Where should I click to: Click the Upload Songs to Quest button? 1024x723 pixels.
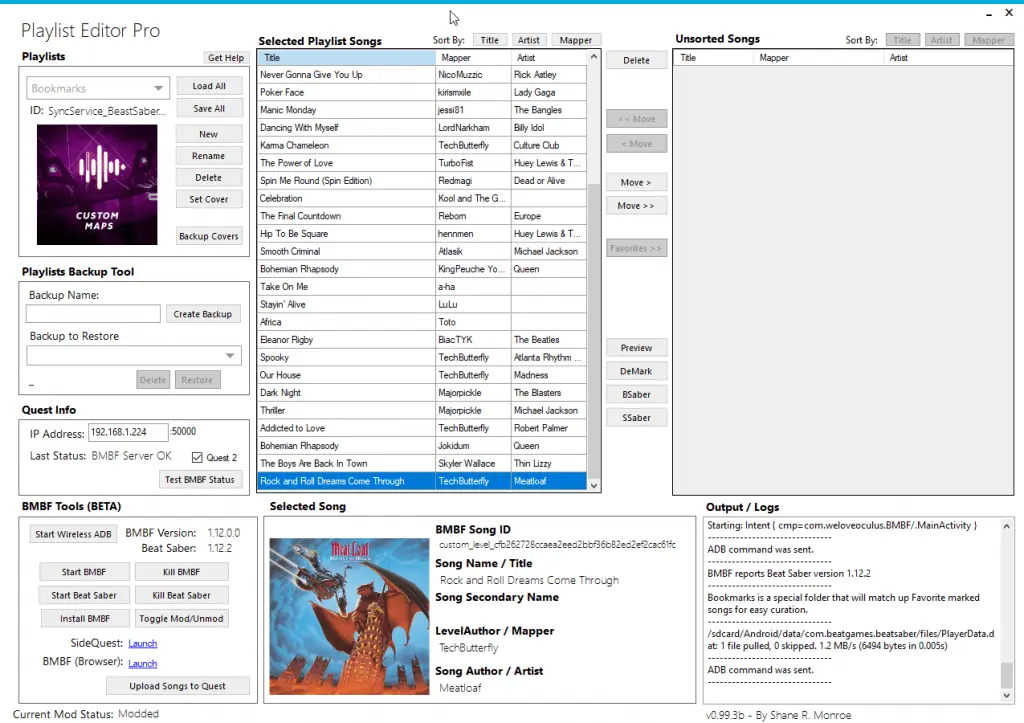click(x=177, y=686)
